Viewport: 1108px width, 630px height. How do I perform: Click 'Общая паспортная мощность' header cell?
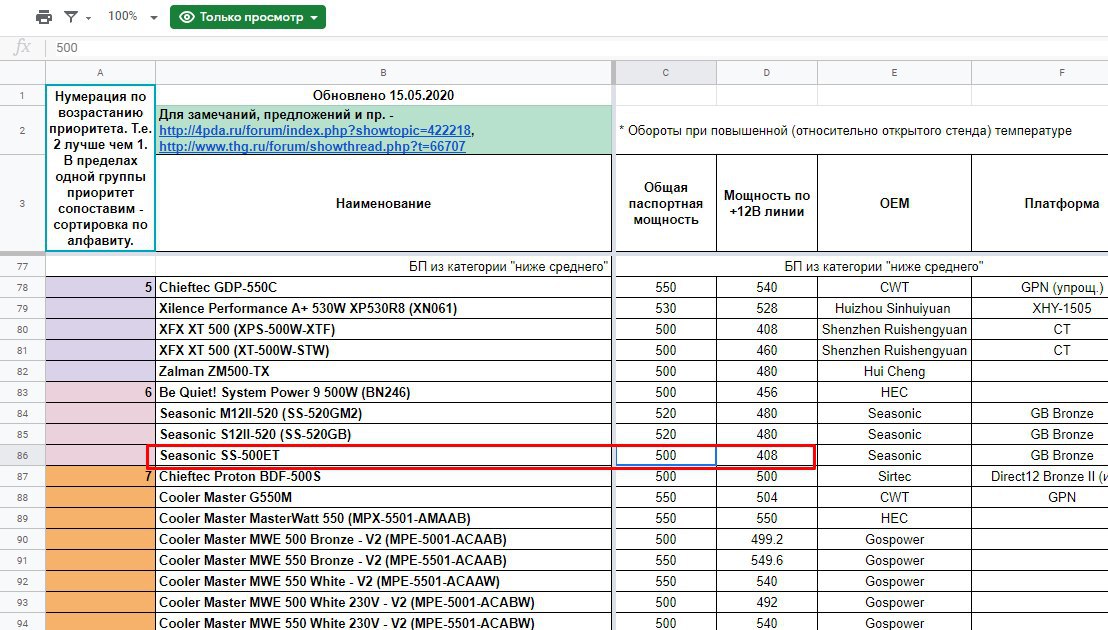[x=666, y=203]
